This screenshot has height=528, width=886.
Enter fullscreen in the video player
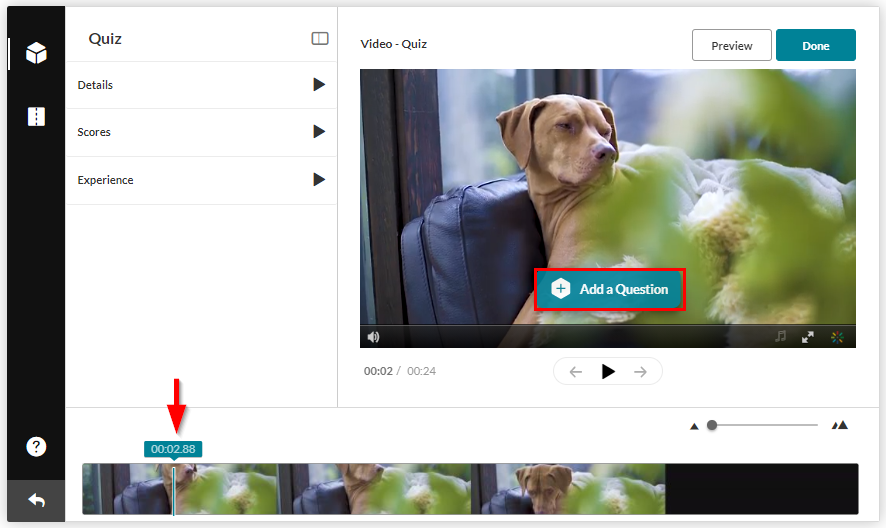808,337
